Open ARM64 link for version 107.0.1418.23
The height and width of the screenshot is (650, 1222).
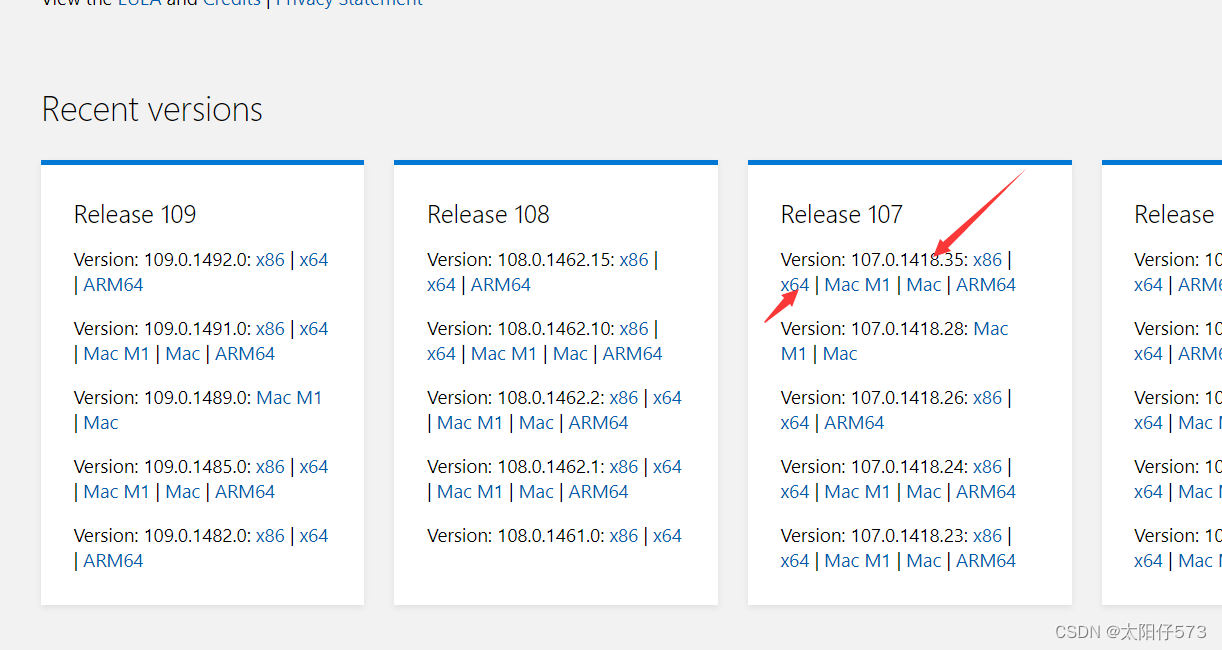pos(986,561)
